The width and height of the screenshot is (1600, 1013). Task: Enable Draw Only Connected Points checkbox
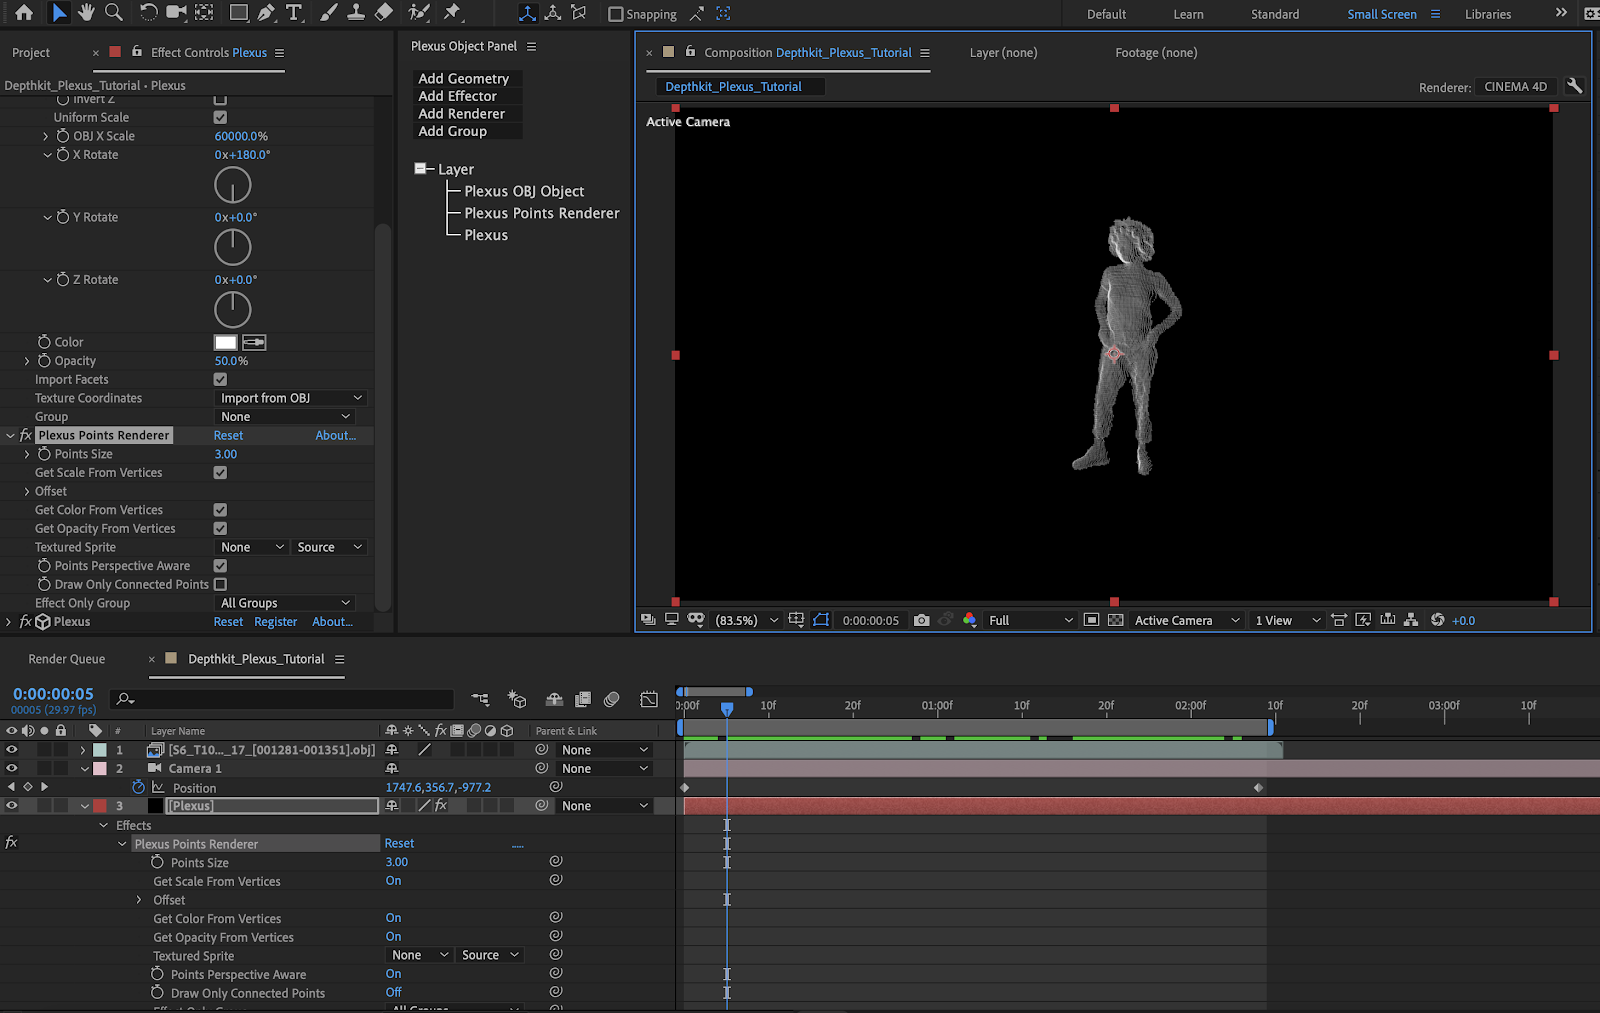pyautogui.click(x=220, y=584)
